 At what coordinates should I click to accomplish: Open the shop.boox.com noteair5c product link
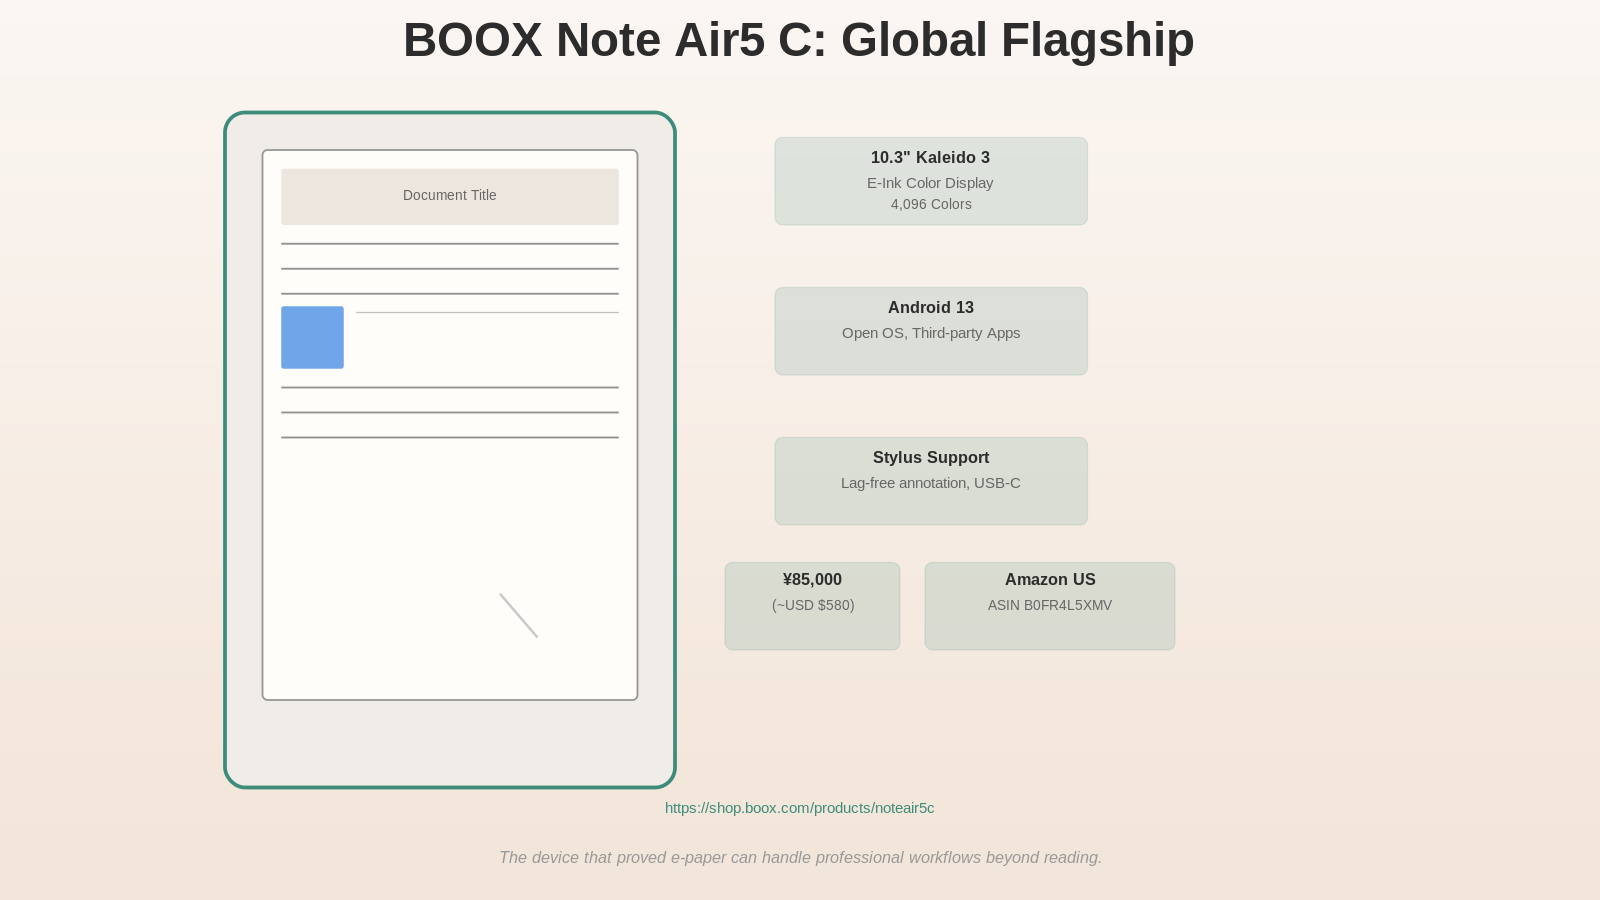click(x=799, y=808)
